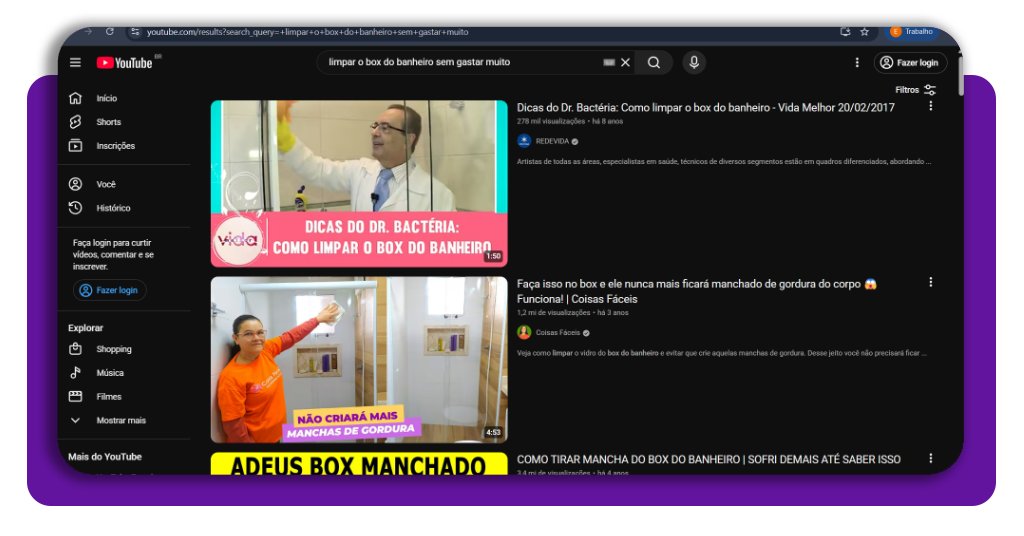Click the YouTube logo
The image size is (1024, 536).
coord(125,63)
